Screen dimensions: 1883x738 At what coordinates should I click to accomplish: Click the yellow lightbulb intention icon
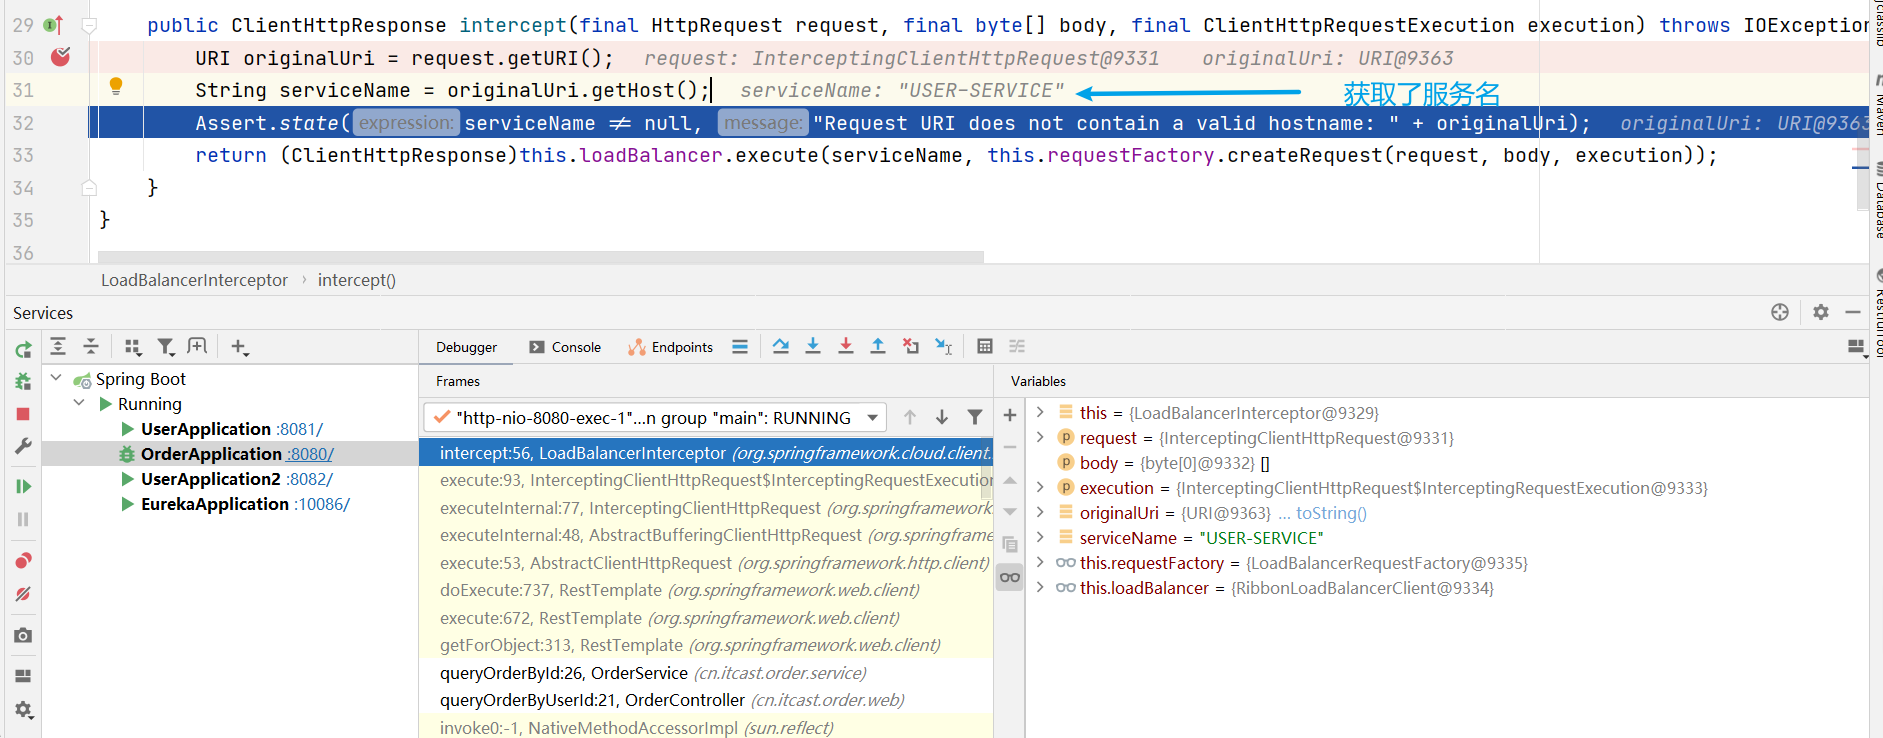tap(116, 87)
